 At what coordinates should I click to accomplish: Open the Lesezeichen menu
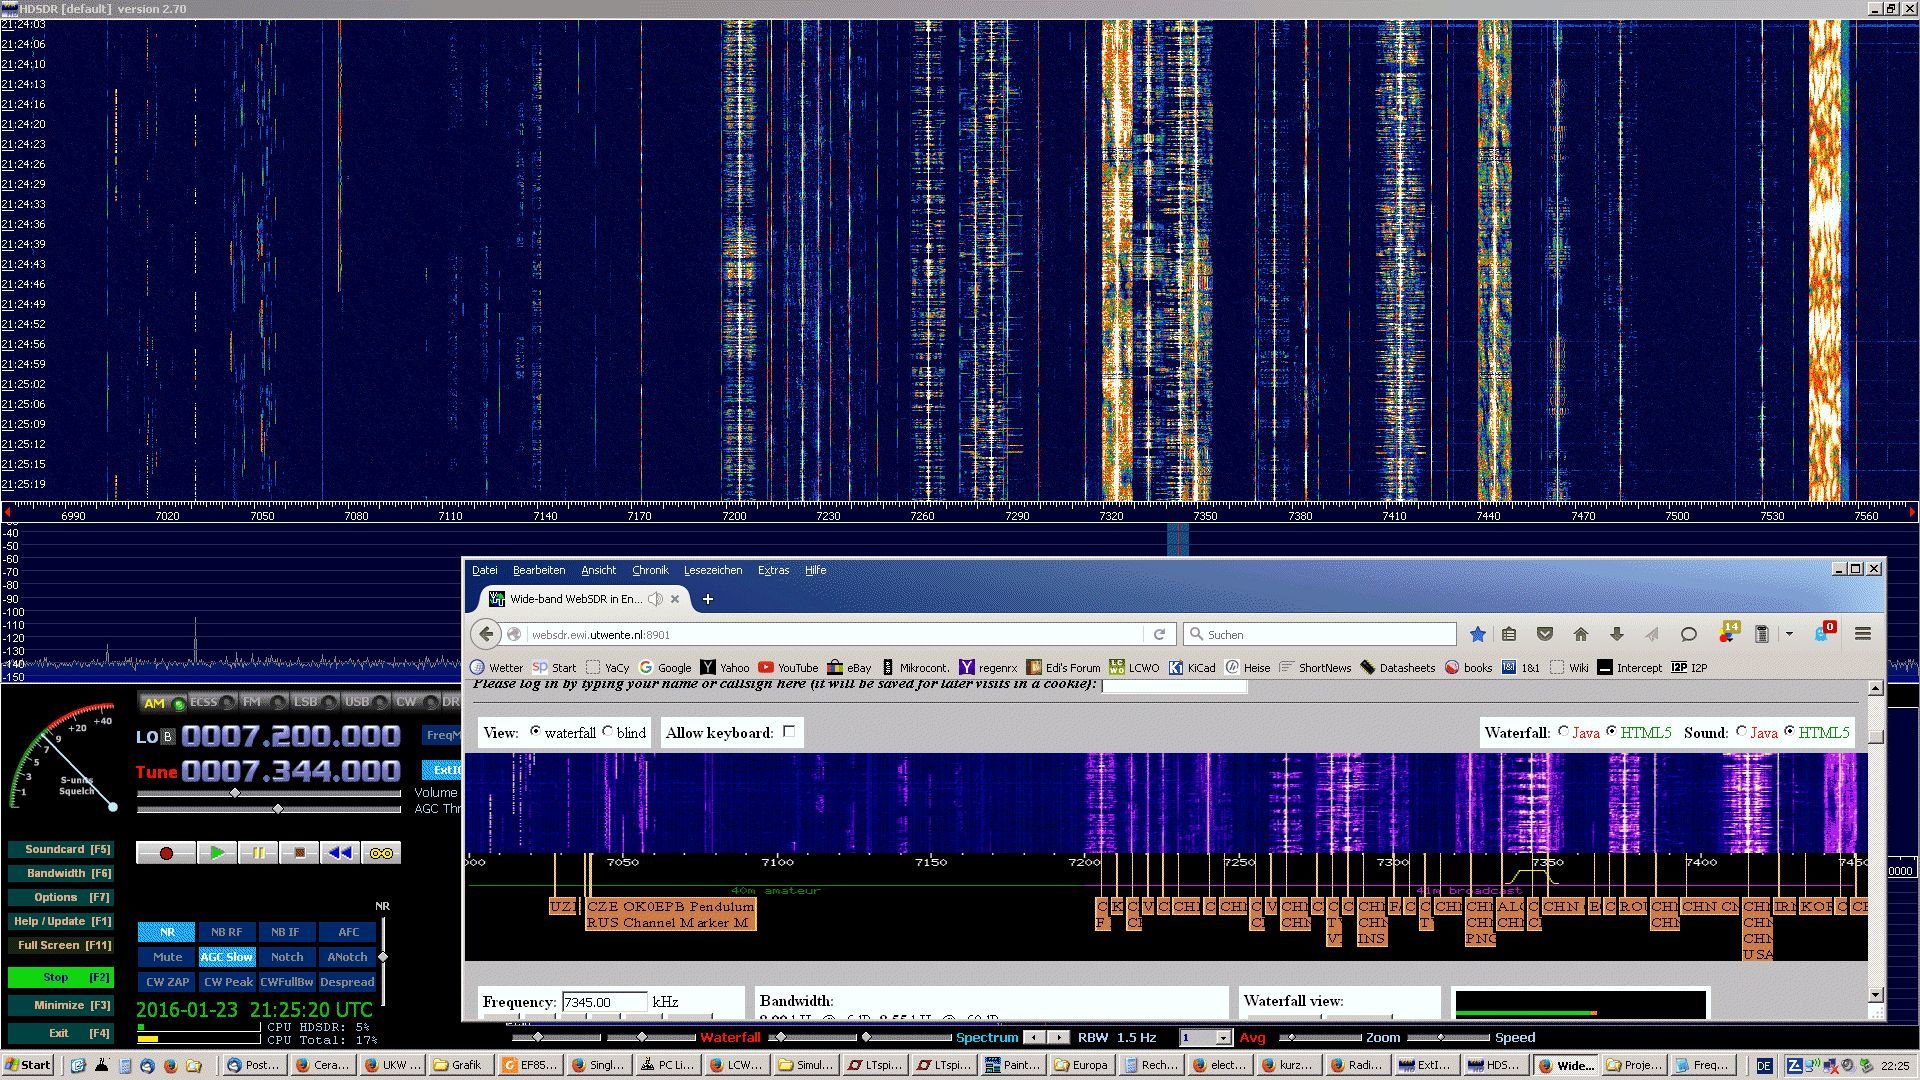pyautogui.click(x=712, y=570)
